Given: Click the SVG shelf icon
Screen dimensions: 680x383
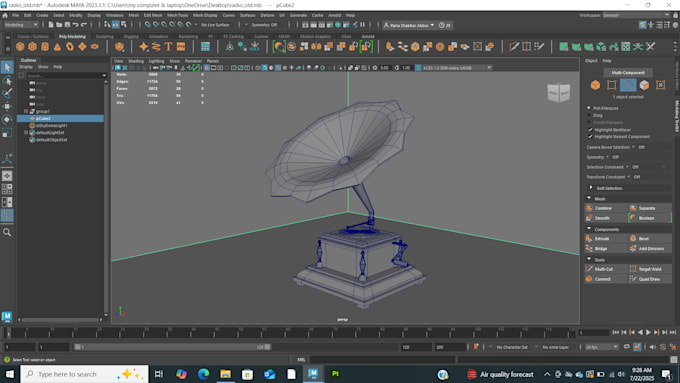Looking at the screenshot, I should pyautogui.click(x=181, y=46).
